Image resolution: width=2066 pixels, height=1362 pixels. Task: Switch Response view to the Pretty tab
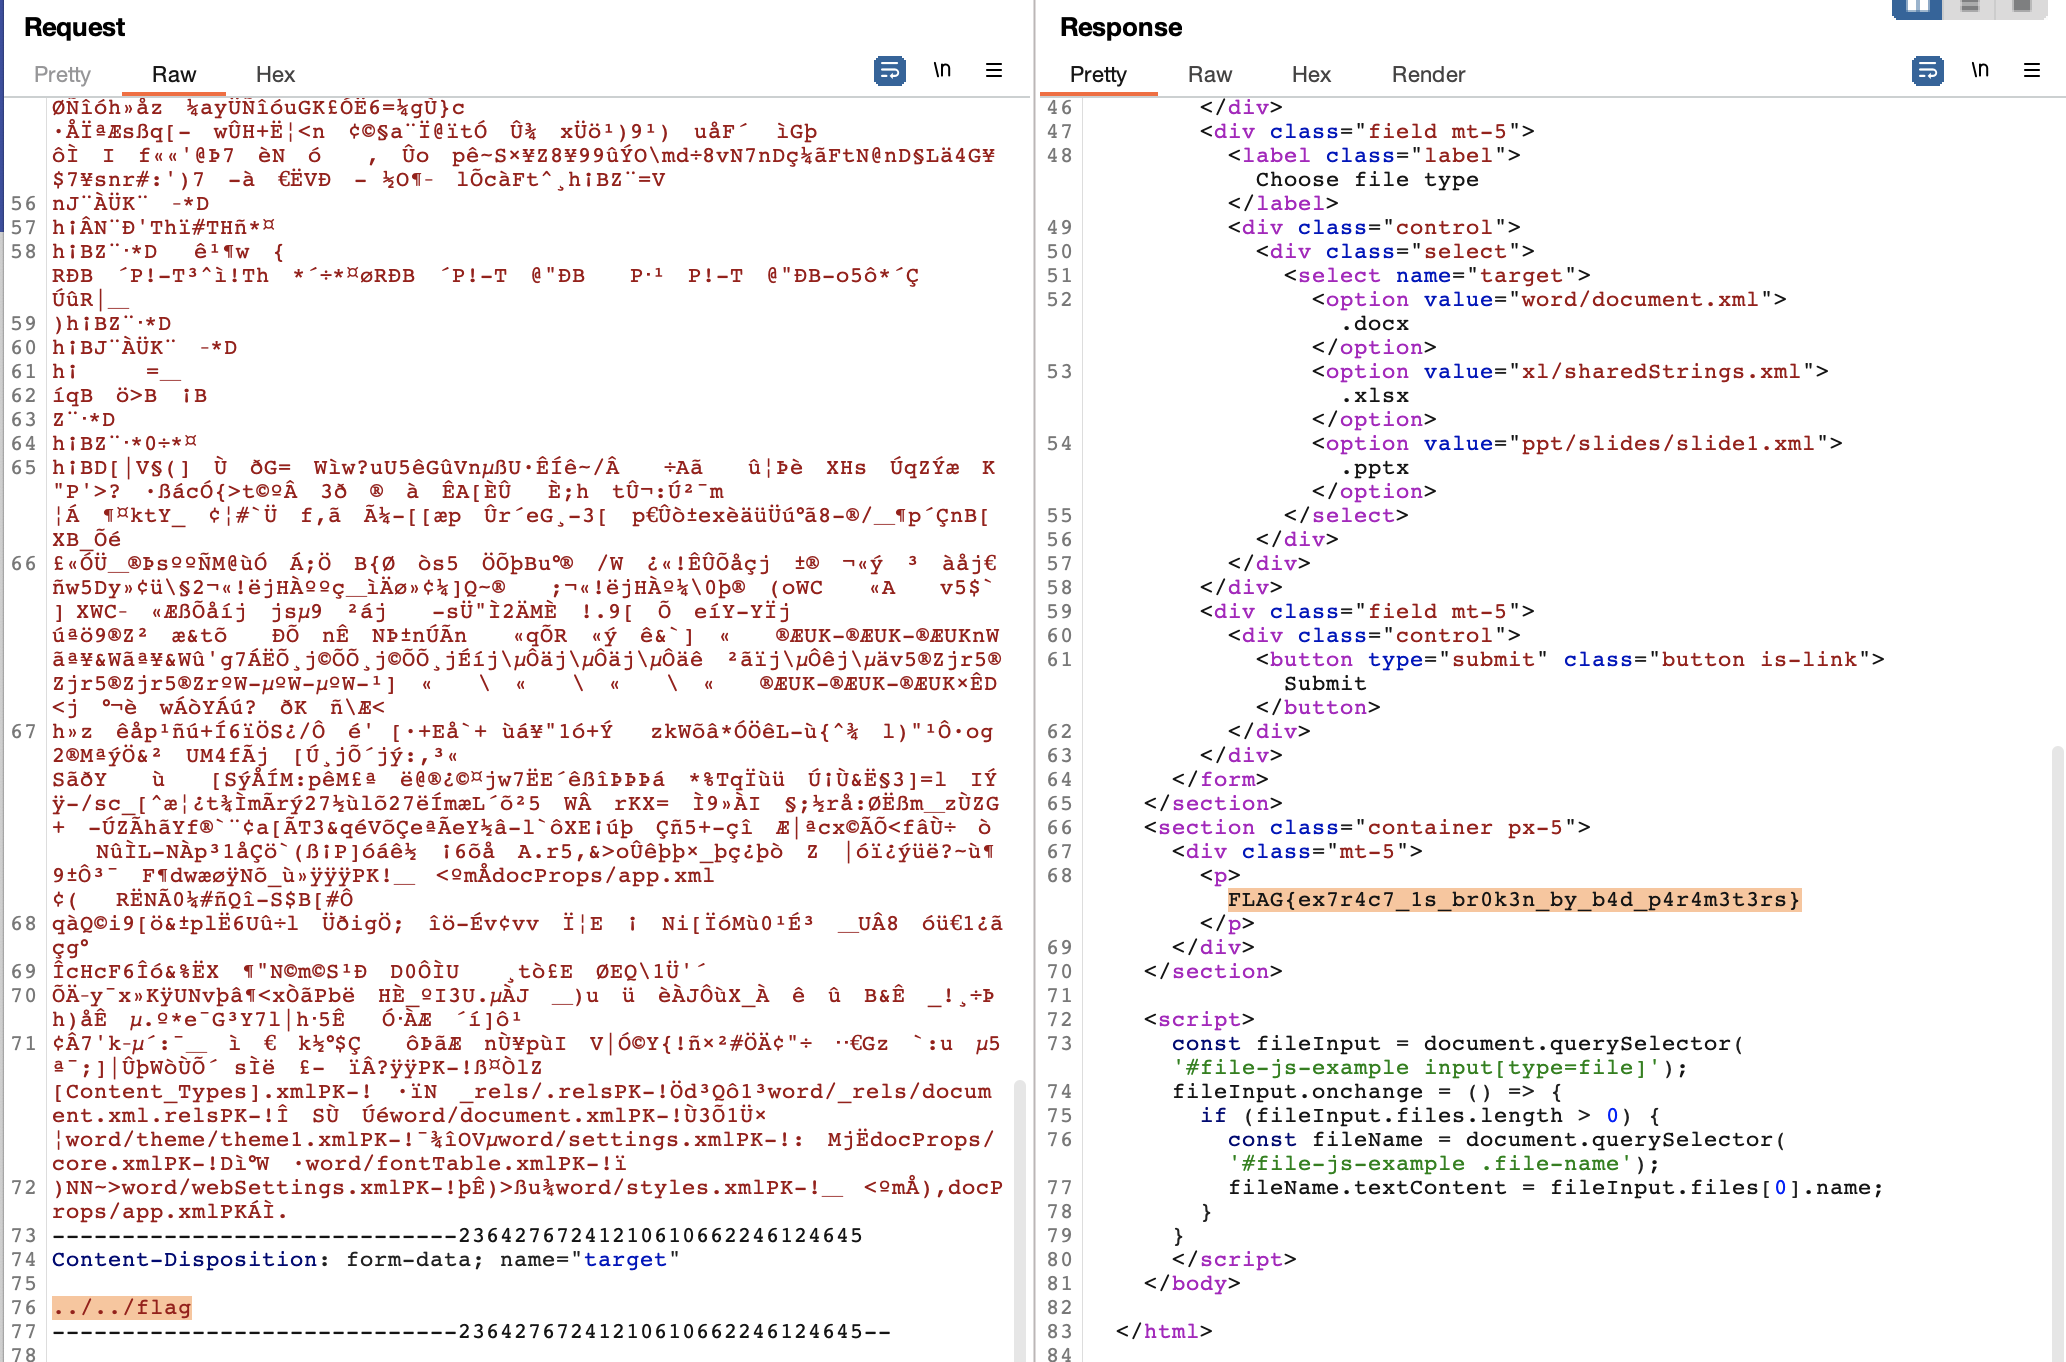[1098, 74]
